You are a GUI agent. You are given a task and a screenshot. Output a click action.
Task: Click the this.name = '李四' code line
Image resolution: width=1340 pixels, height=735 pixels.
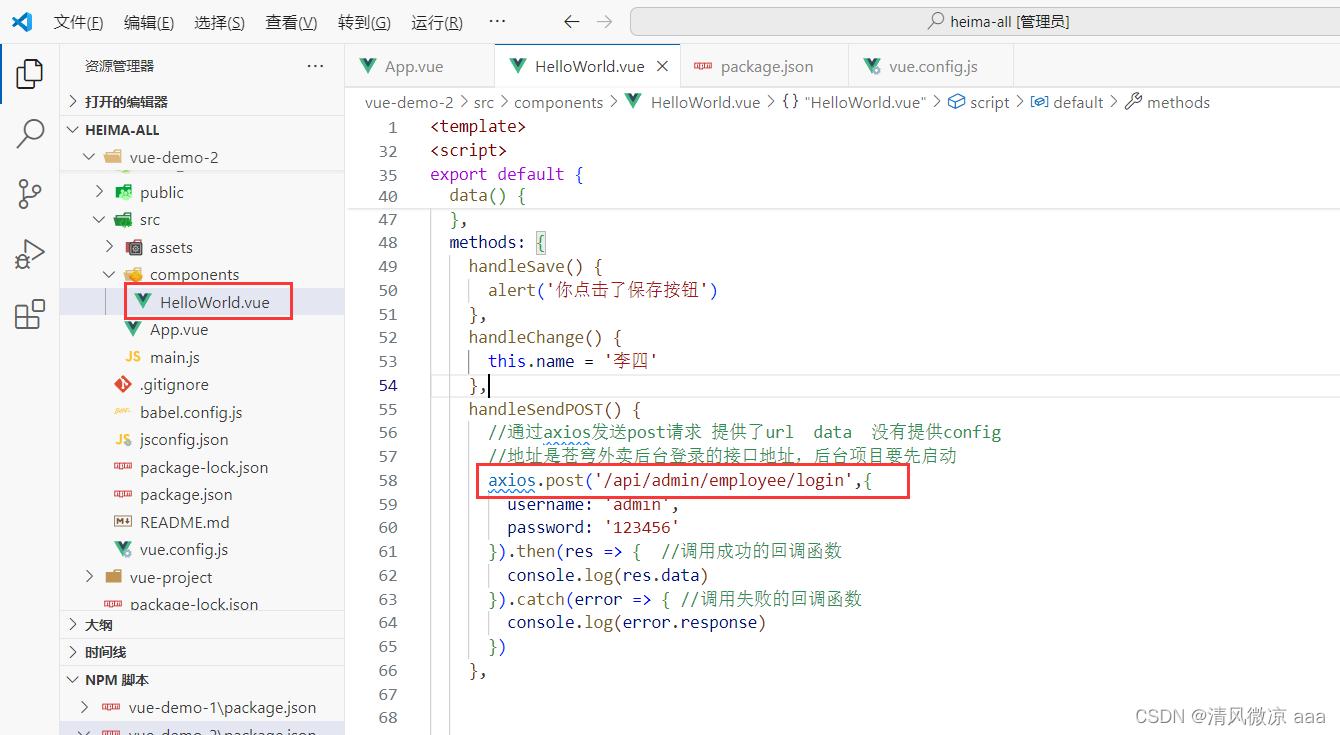click(572, 361)
